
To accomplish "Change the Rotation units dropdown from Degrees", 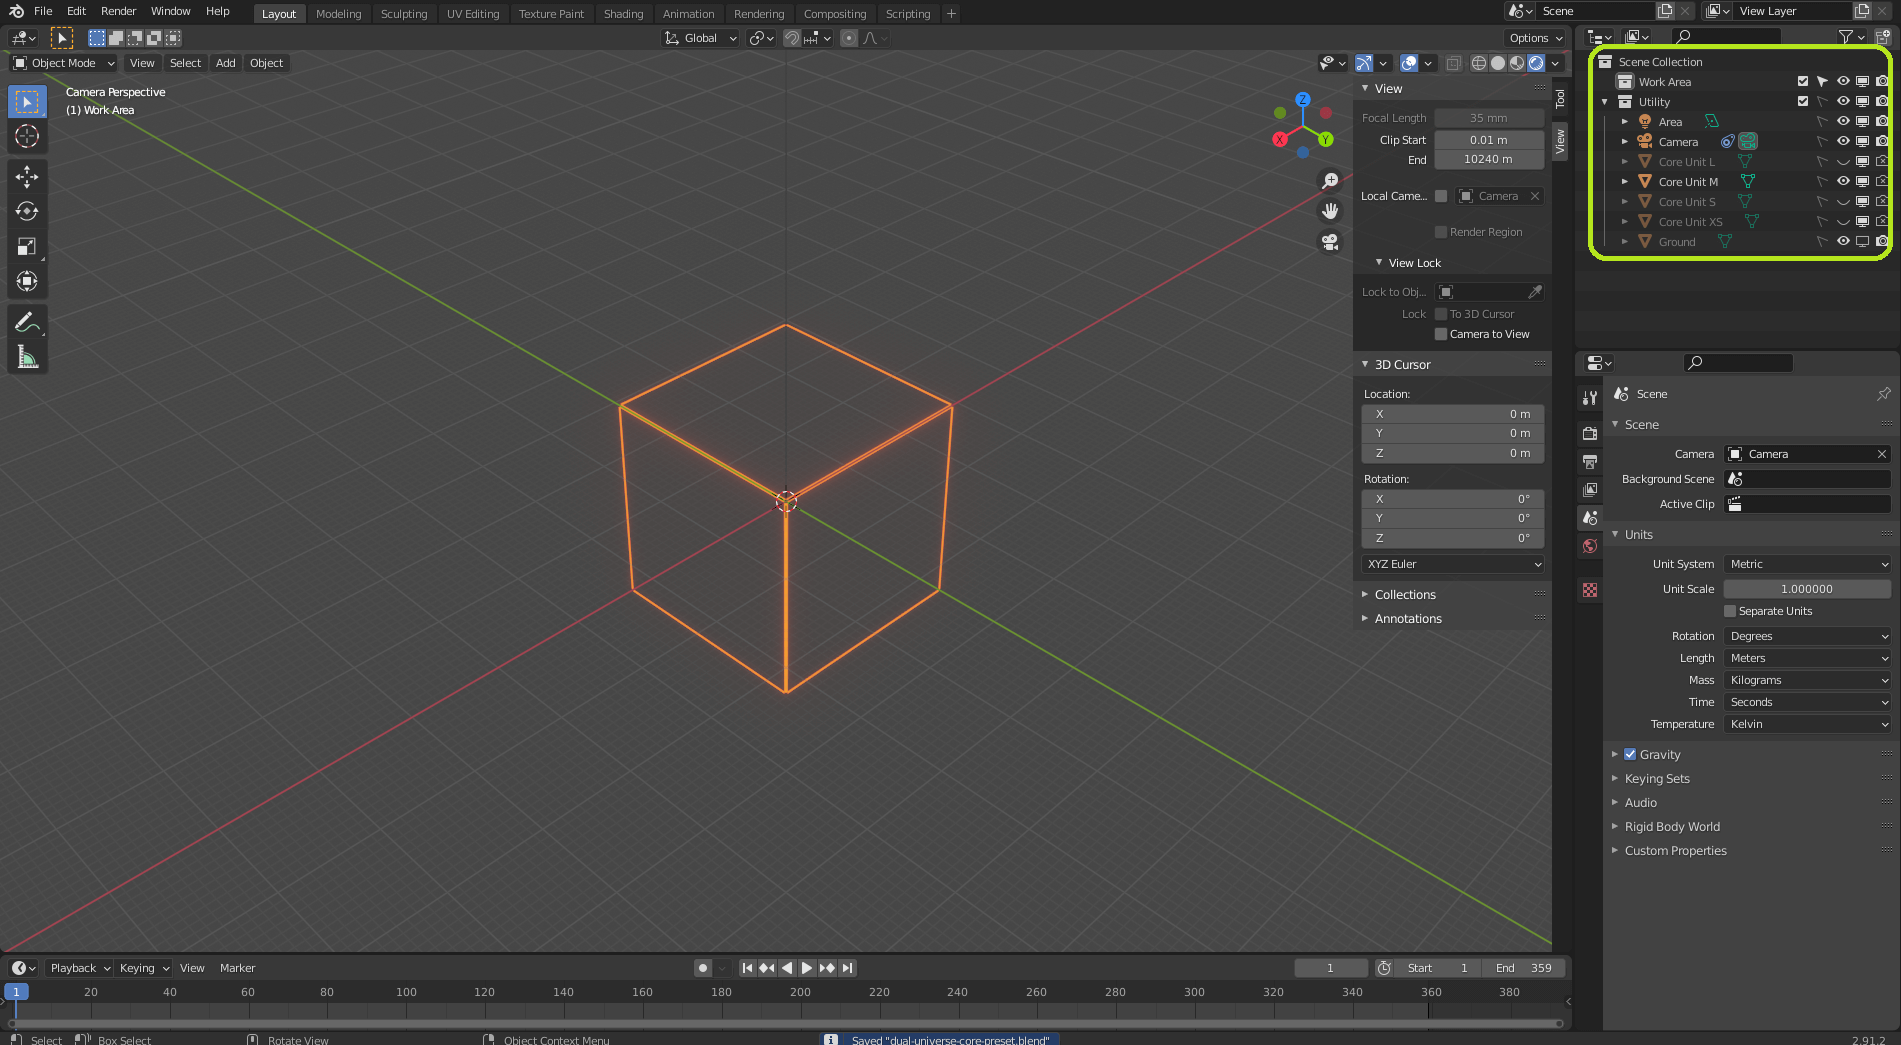I will pos(1806,636).
